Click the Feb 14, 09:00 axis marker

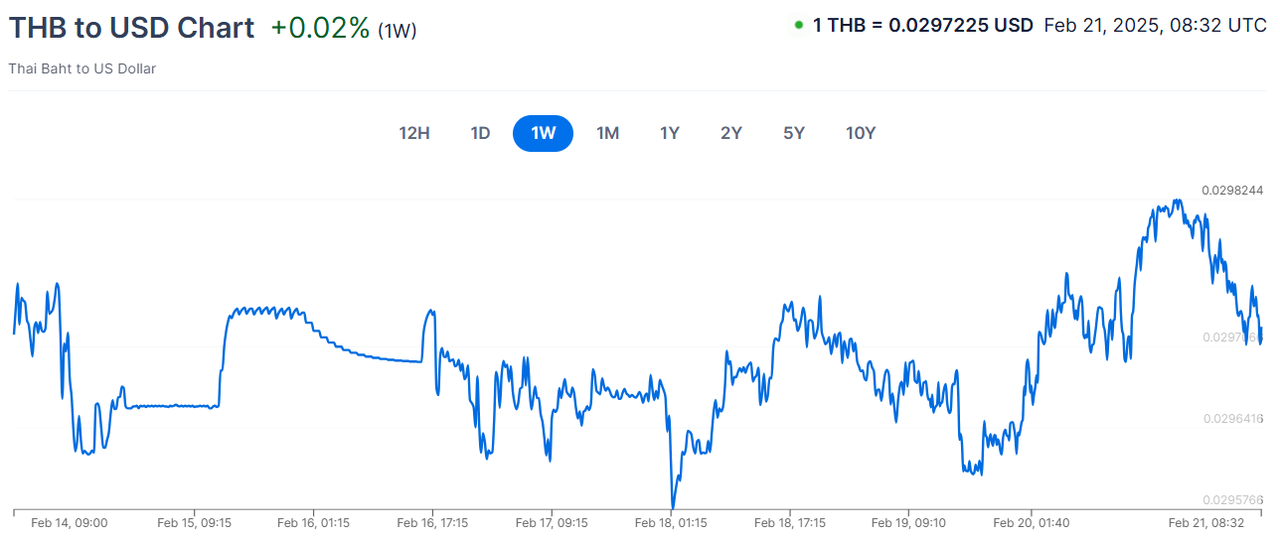[x=69, y=523]
